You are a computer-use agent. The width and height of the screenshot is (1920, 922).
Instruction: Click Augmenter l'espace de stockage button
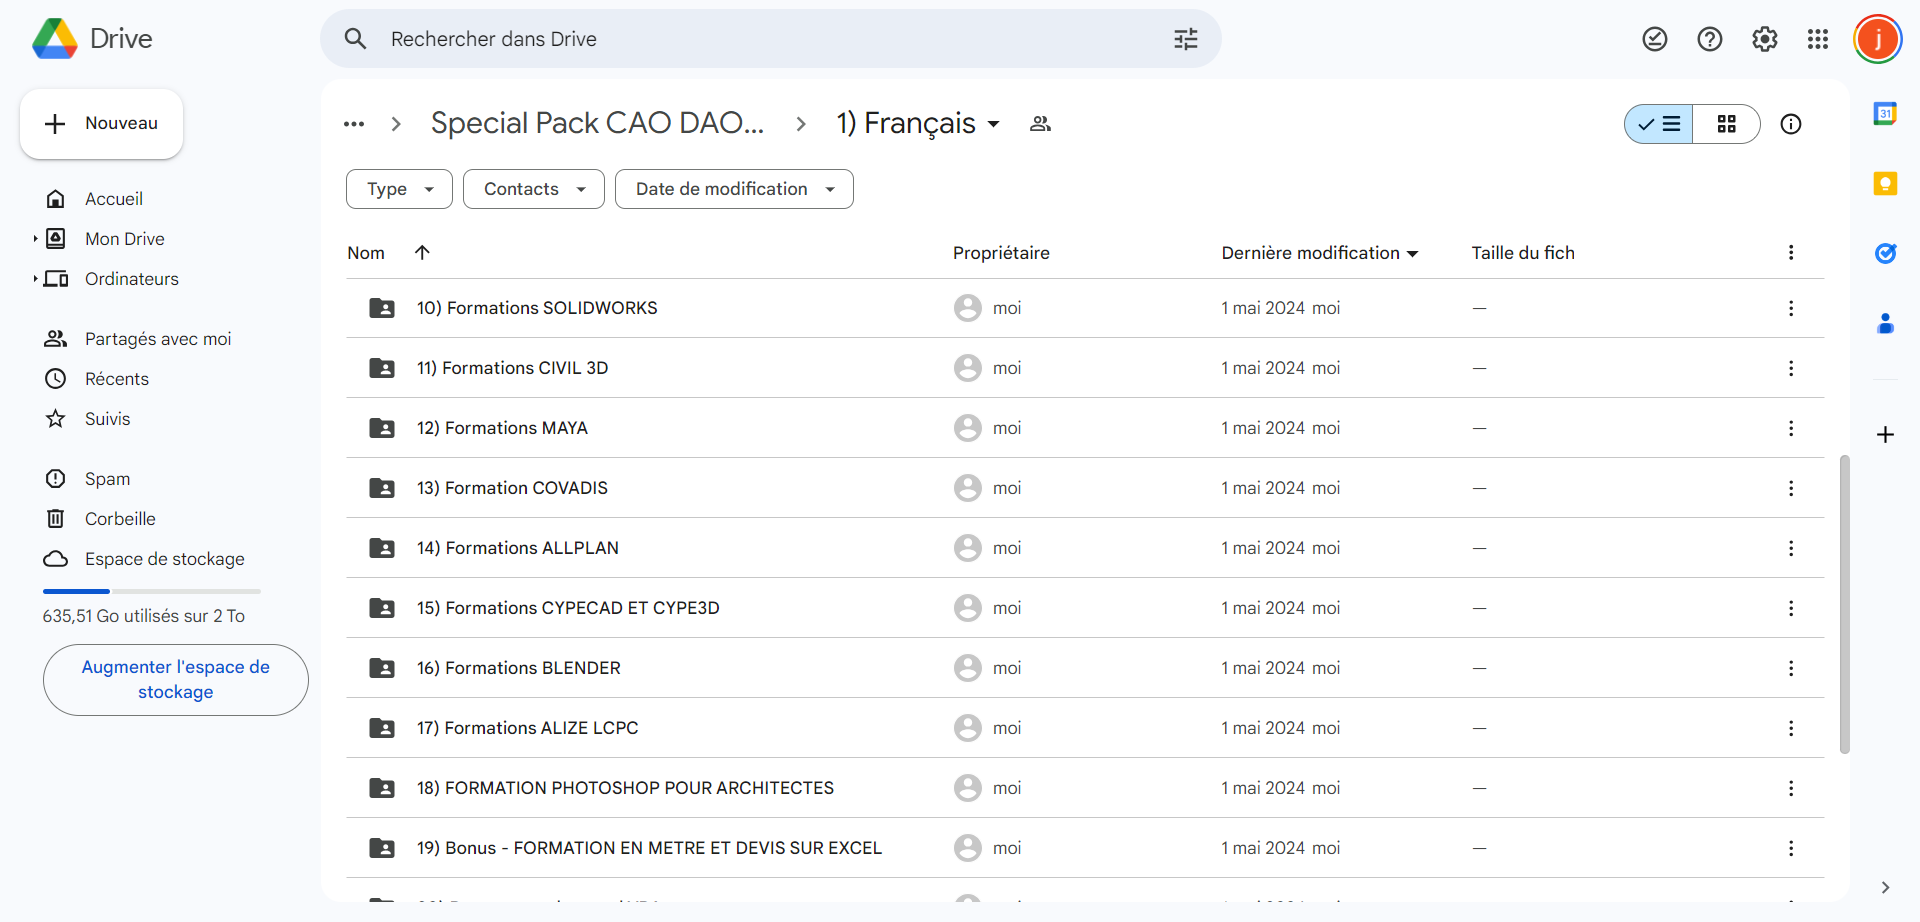pyautogui.click(x=176, y=680)
